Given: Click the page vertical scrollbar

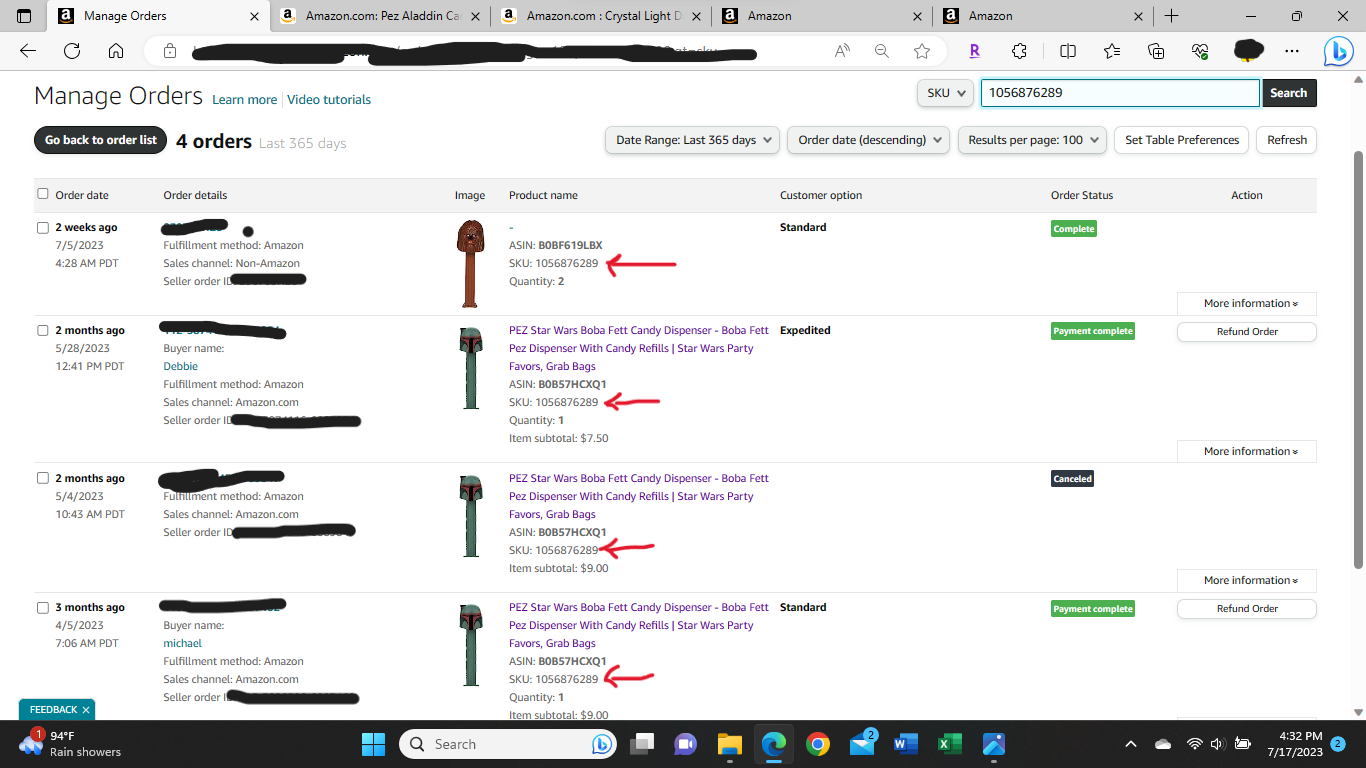Looking at the screenshot, I should (1358, 360).
